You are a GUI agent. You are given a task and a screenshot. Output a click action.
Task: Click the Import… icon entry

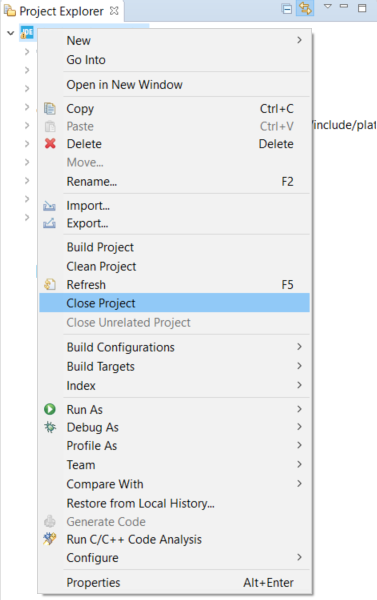(x=49, y=206)
